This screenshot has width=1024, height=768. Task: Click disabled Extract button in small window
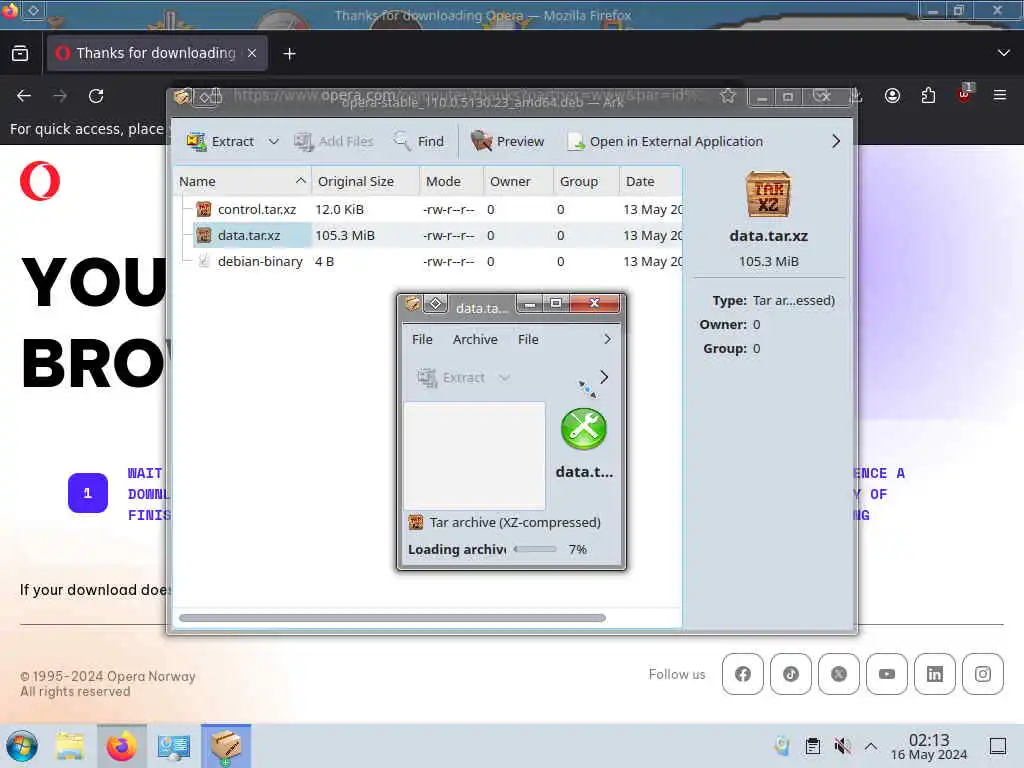click(452, 377)
